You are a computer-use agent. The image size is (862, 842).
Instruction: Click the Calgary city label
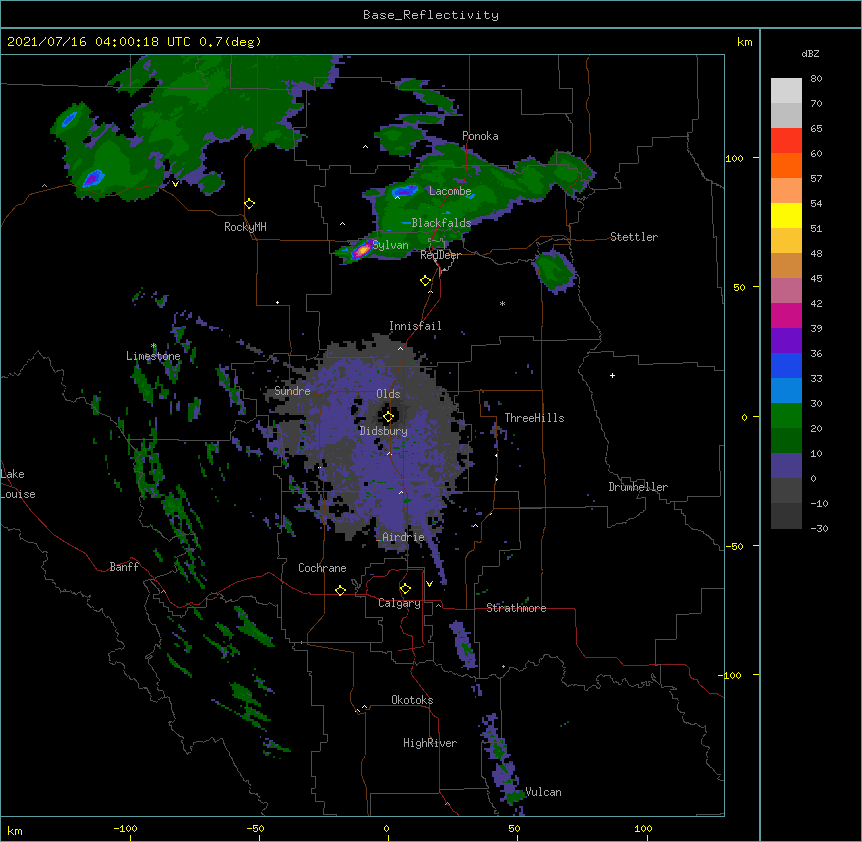coord(399,603)
